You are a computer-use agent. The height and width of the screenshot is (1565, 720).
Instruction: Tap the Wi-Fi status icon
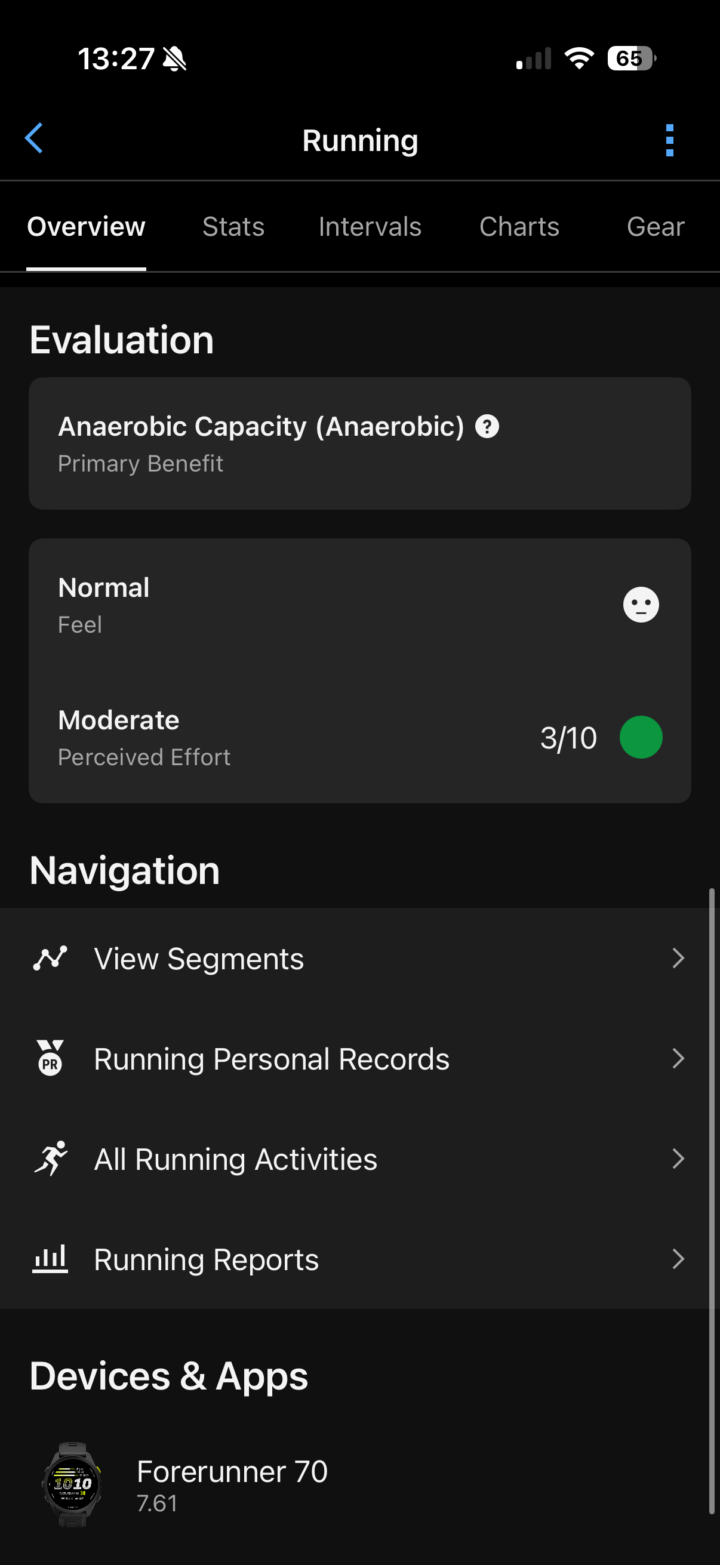pyautogui.click(x=579, y=58)
